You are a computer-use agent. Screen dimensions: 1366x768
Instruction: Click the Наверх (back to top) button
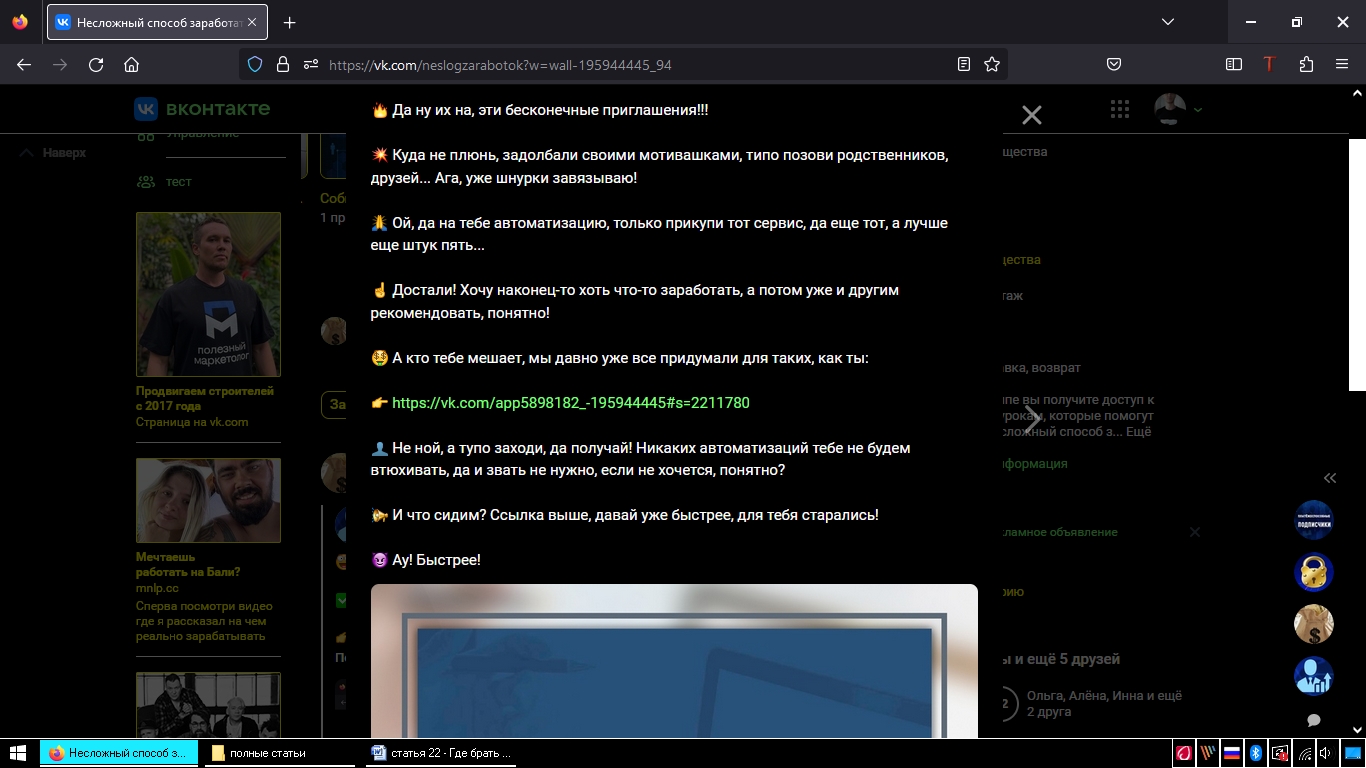[53, 153]
